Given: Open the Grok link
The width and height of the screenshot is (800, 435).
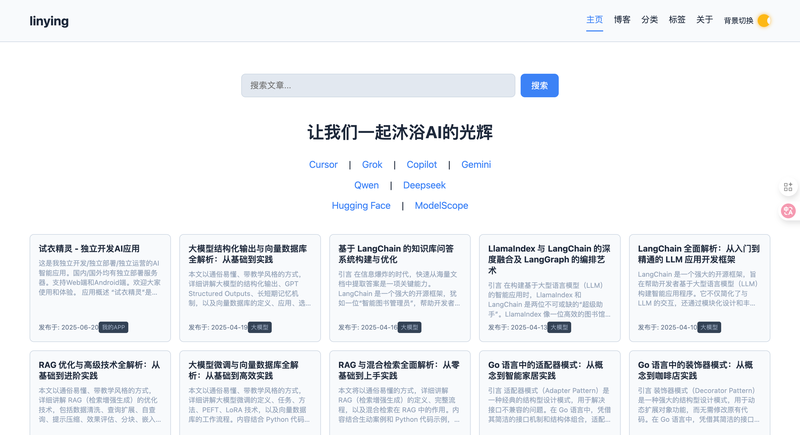Looking at the screenshot, I should pyautogui.click(x=372, y=165).
